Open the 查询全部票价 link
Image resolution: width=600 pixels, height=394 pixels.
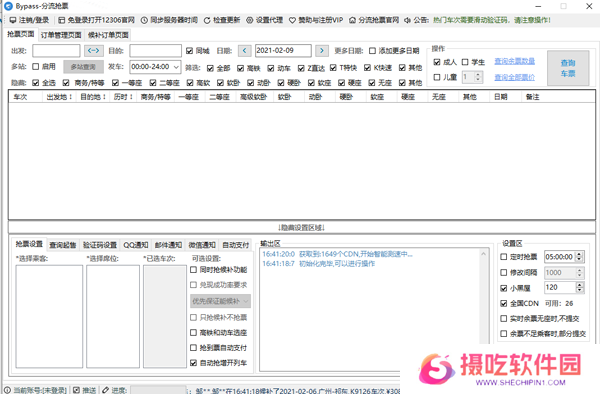click(514, 77)
